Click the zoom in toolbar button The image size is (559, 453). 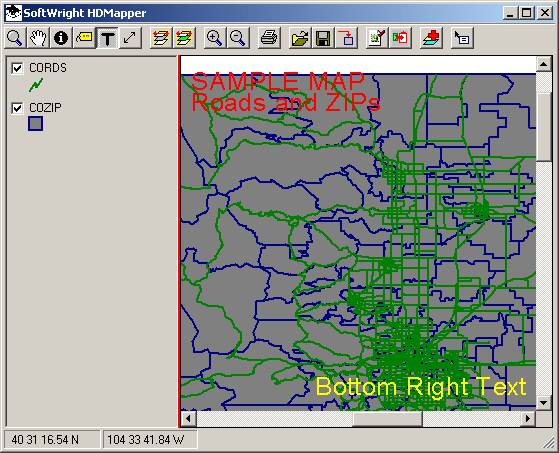[x=215, y=38]
